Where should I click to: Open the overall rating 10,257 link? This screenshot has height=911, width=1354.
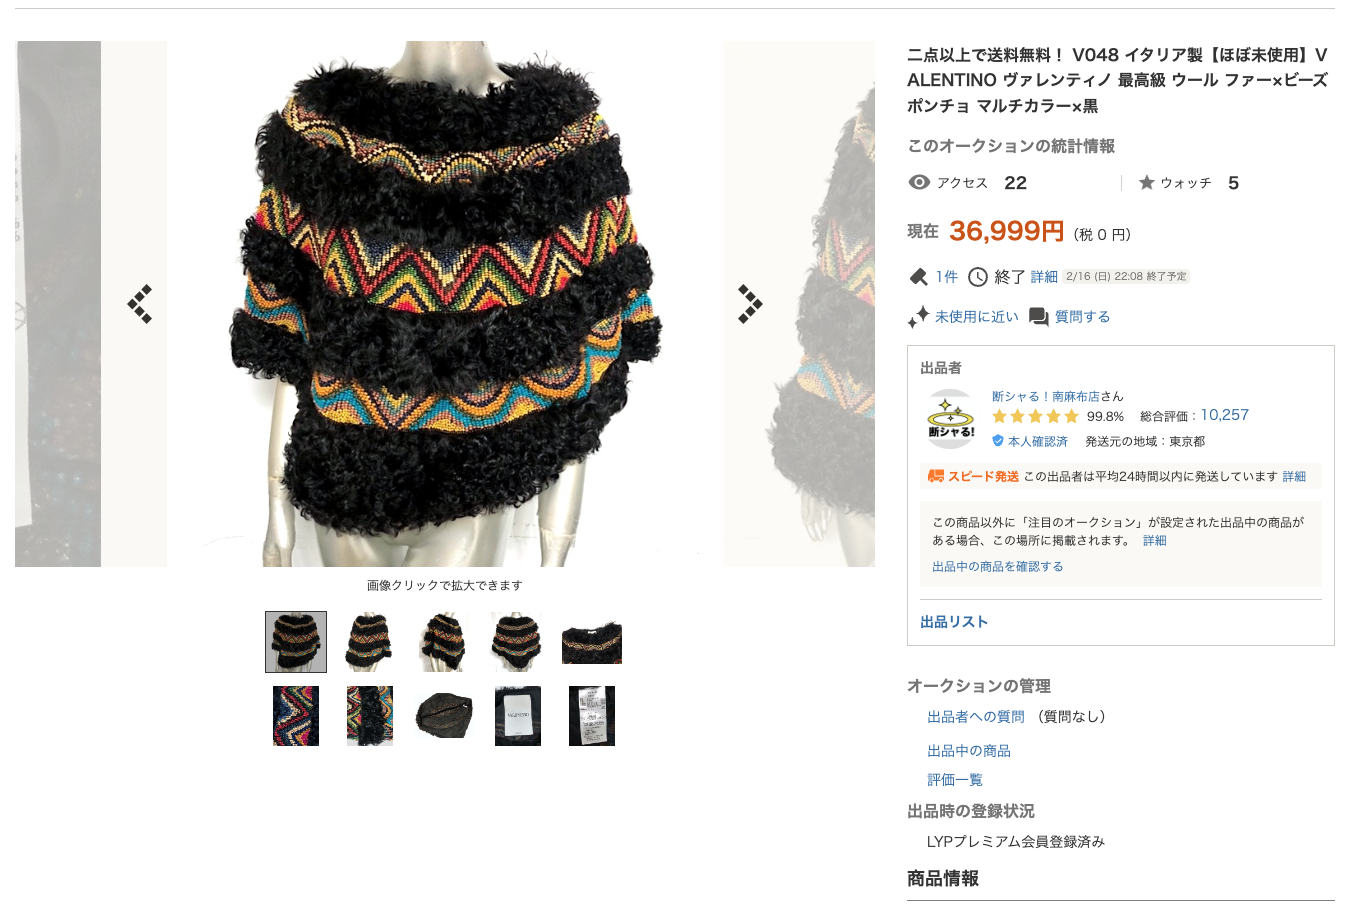(1224, 415)
